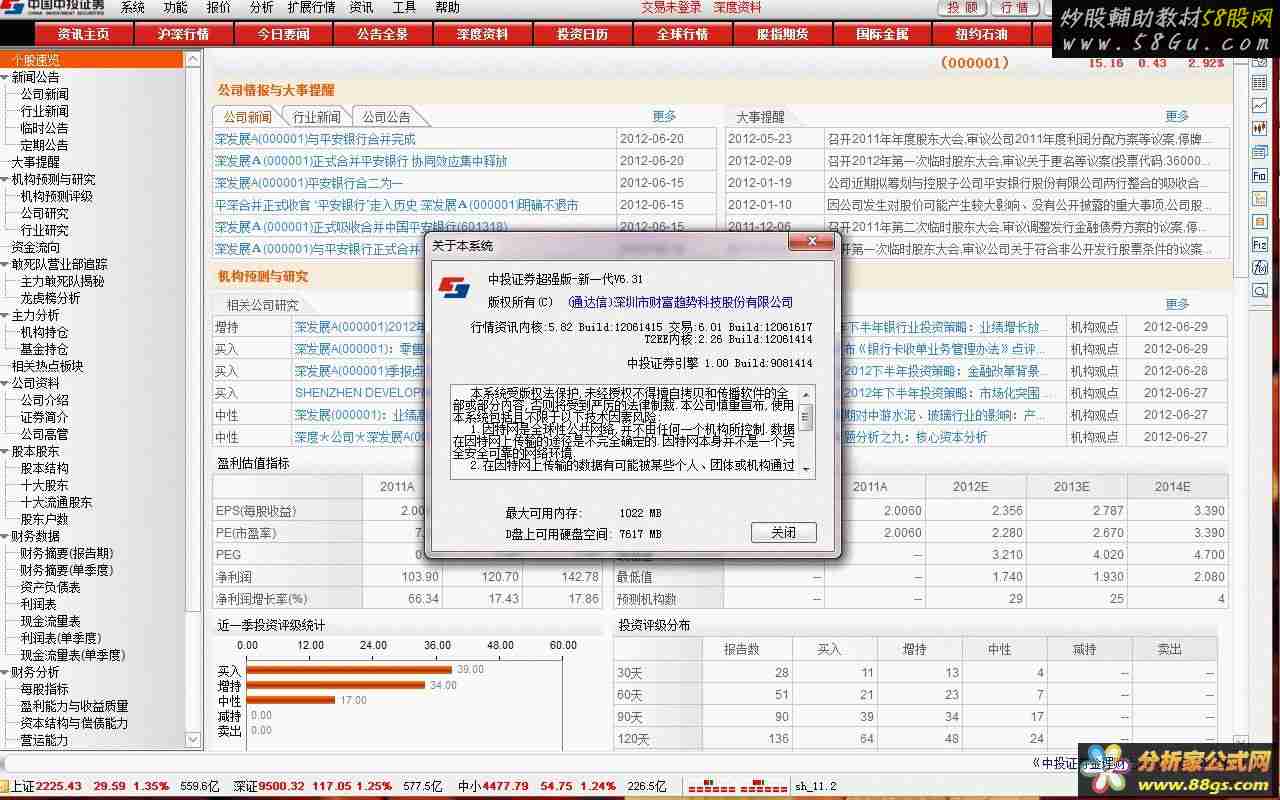Select 十大流通股东 in the left tree
Image resolution: width=1280 pixels, height=800 pixels.
(56, 502)
